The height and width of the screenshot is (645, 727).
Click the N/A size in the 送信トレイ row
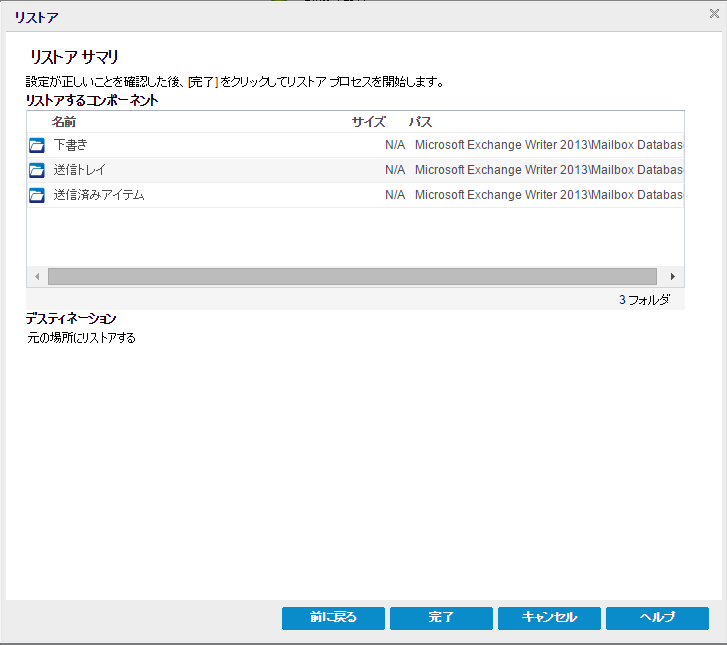[x=395, y=170]
